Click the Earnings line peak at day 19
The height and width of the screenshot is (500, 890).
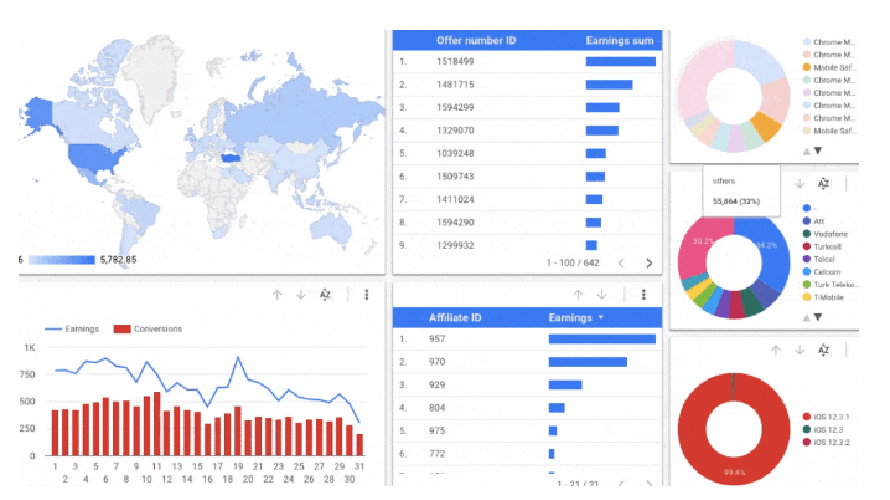coord(238,359)
